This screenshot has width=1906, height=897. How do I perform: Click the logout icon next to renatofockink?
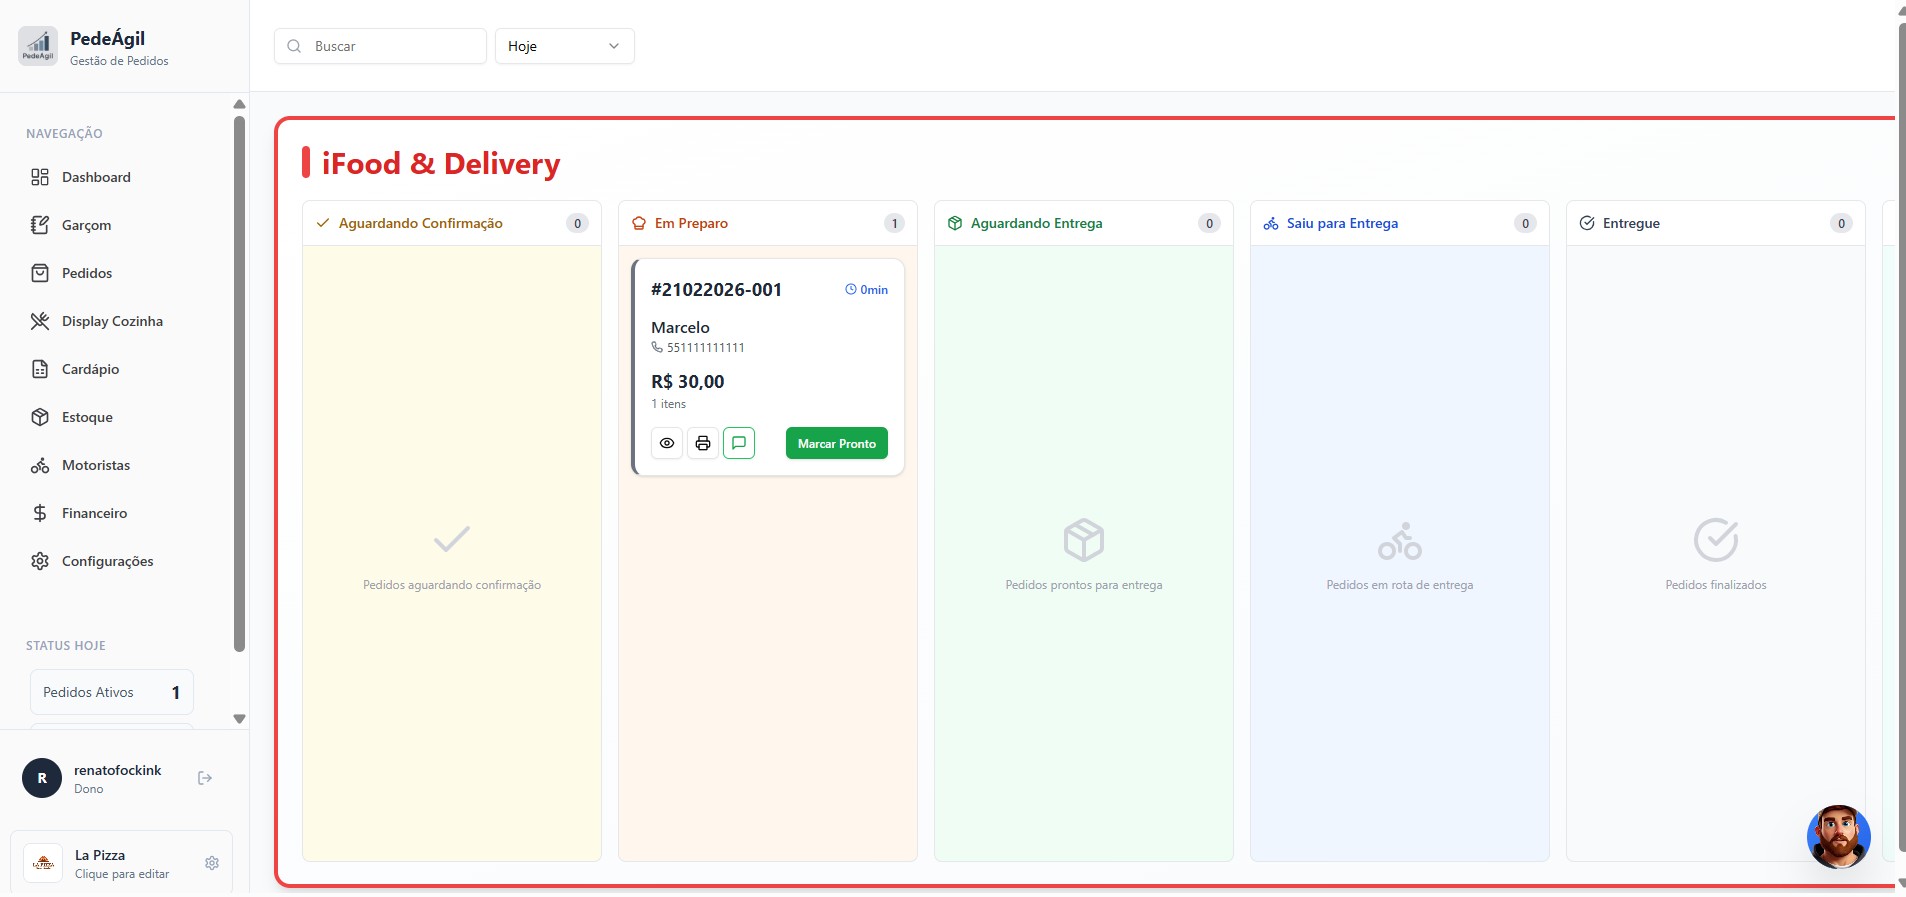click(x=205, y=778)
